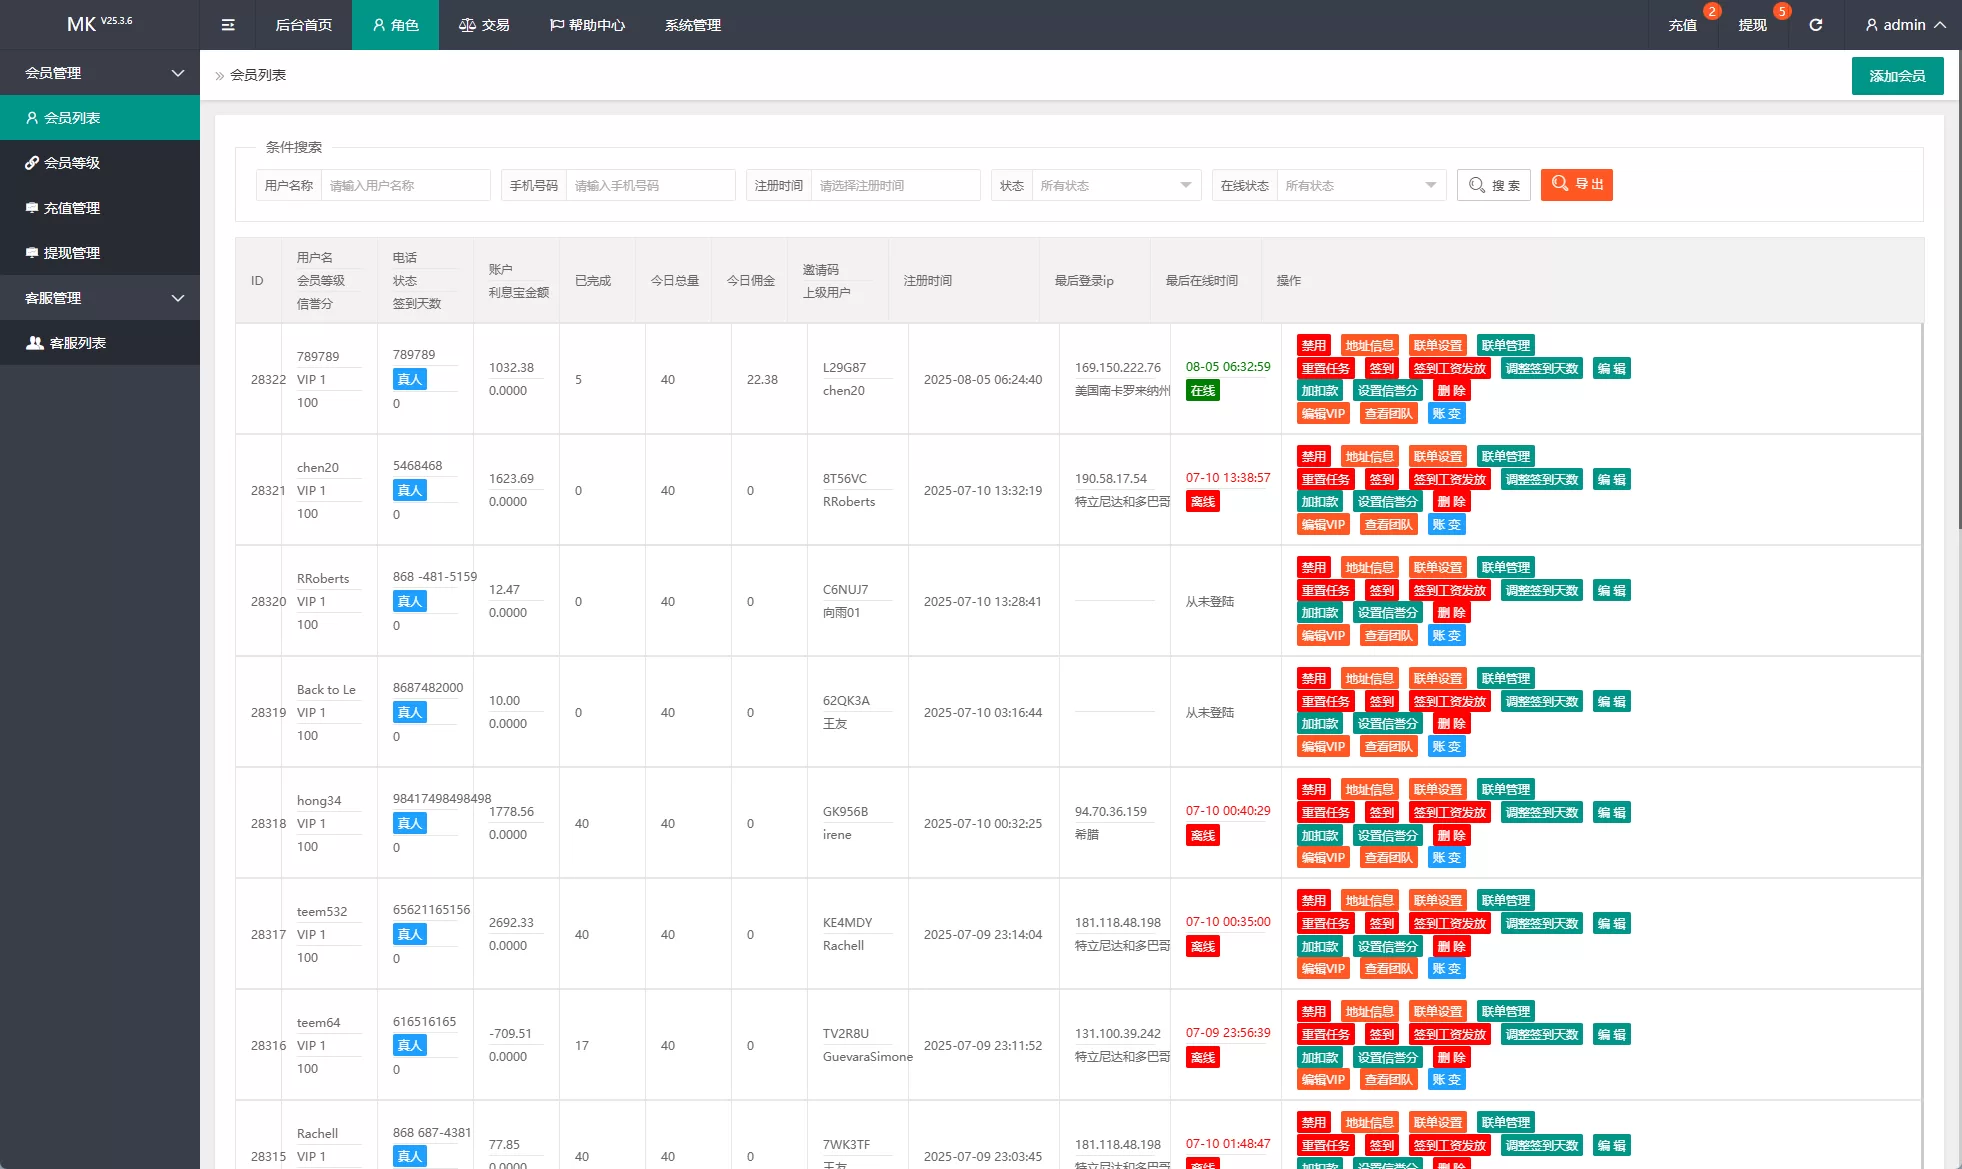Open 提现管理 in the sidebar
Image resolution: width=1962 pixels, height=1169 pixels.
[72, 253]
